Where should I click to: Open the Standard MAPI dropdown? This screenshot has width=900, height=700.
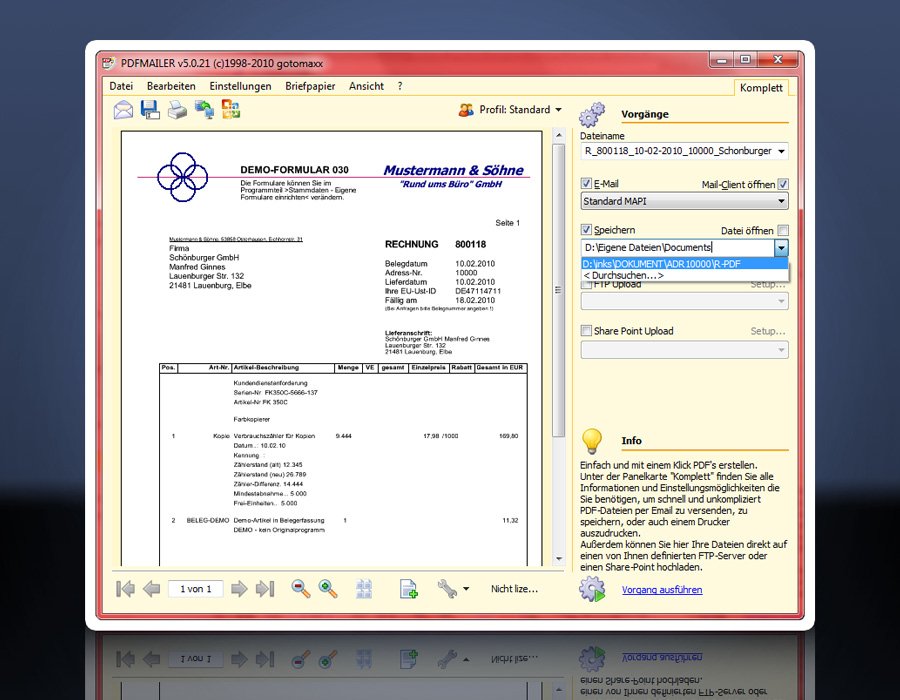[x=684, y=201]
